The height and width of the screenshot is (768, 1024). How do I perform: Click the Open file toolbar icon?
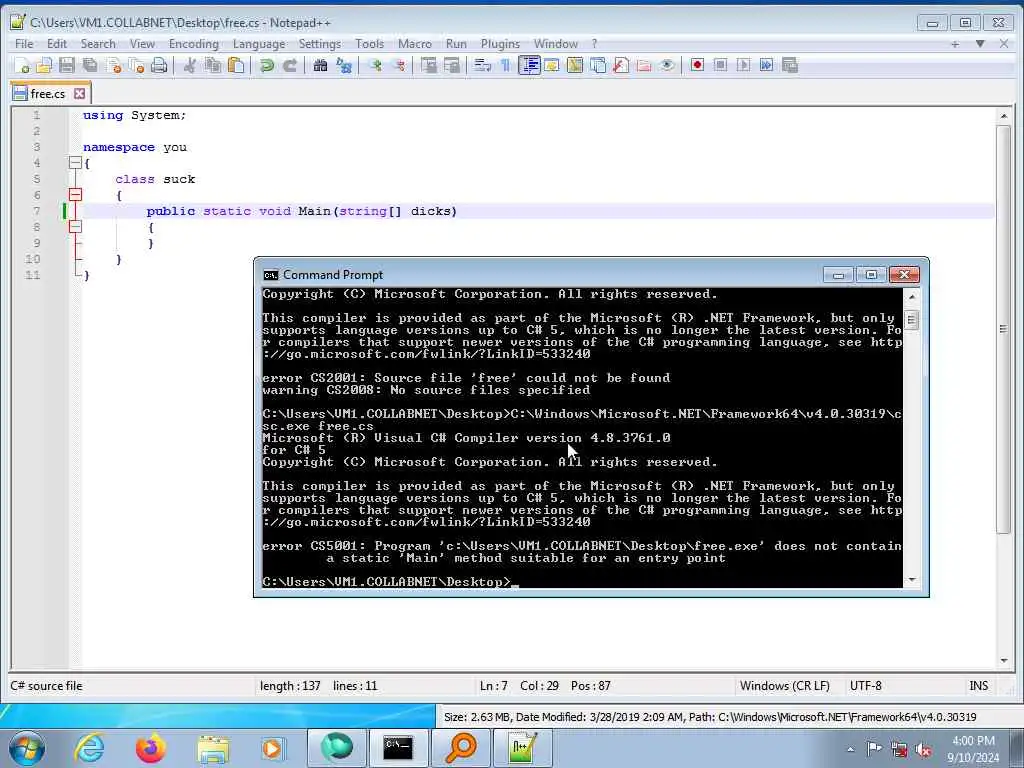click(44, 65)
